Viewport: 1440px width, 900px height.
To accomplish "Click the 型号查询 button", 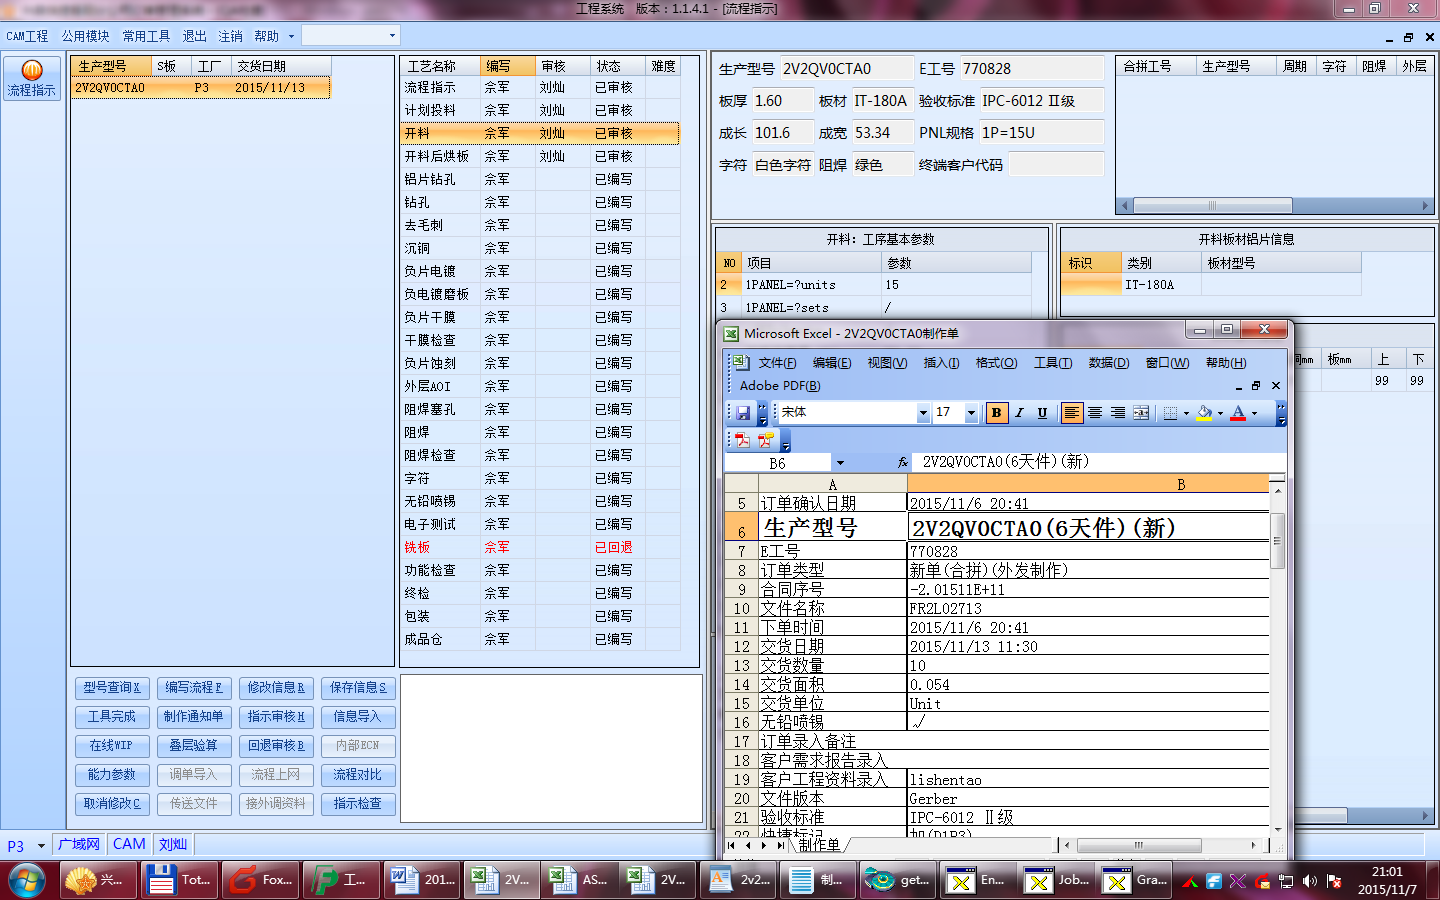I will 112,688.
